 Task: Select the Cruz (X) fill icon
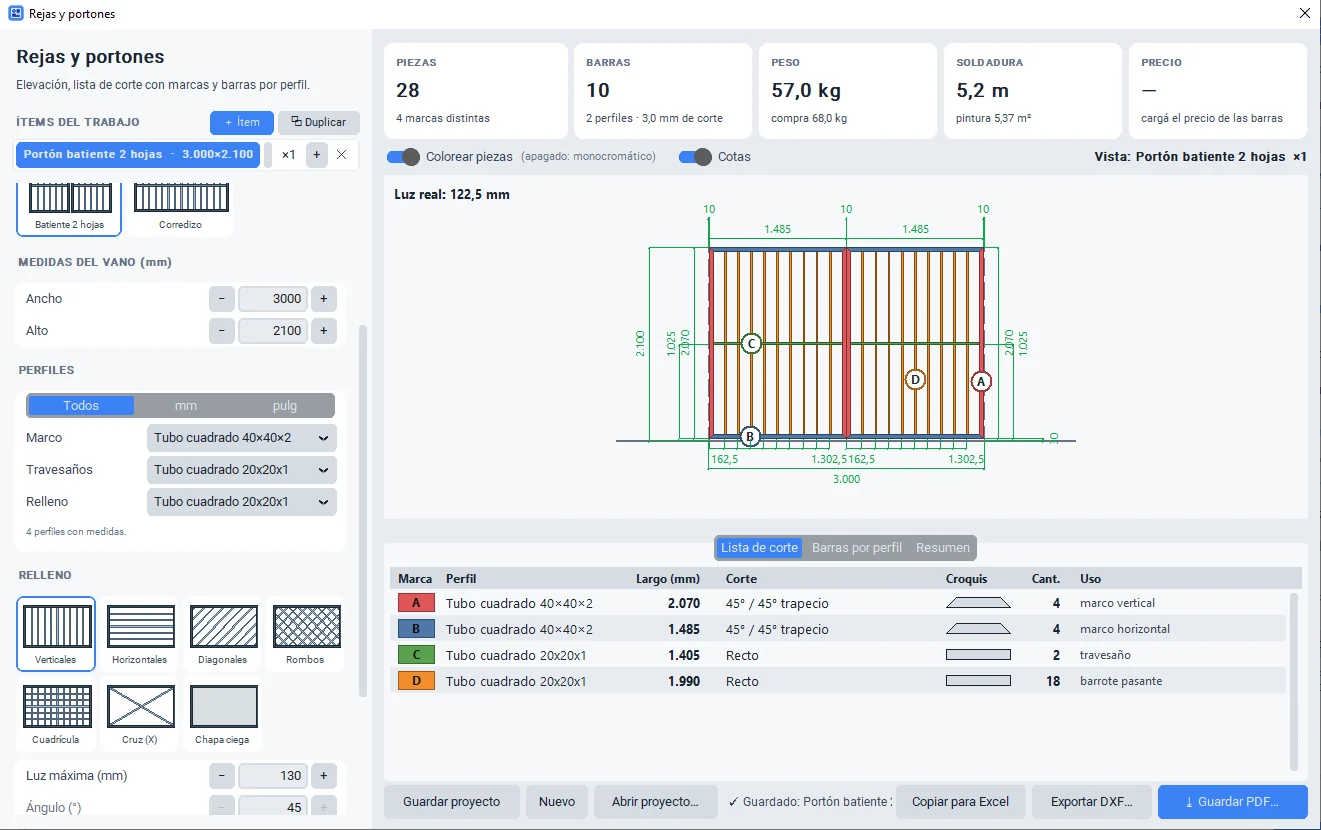139,714
